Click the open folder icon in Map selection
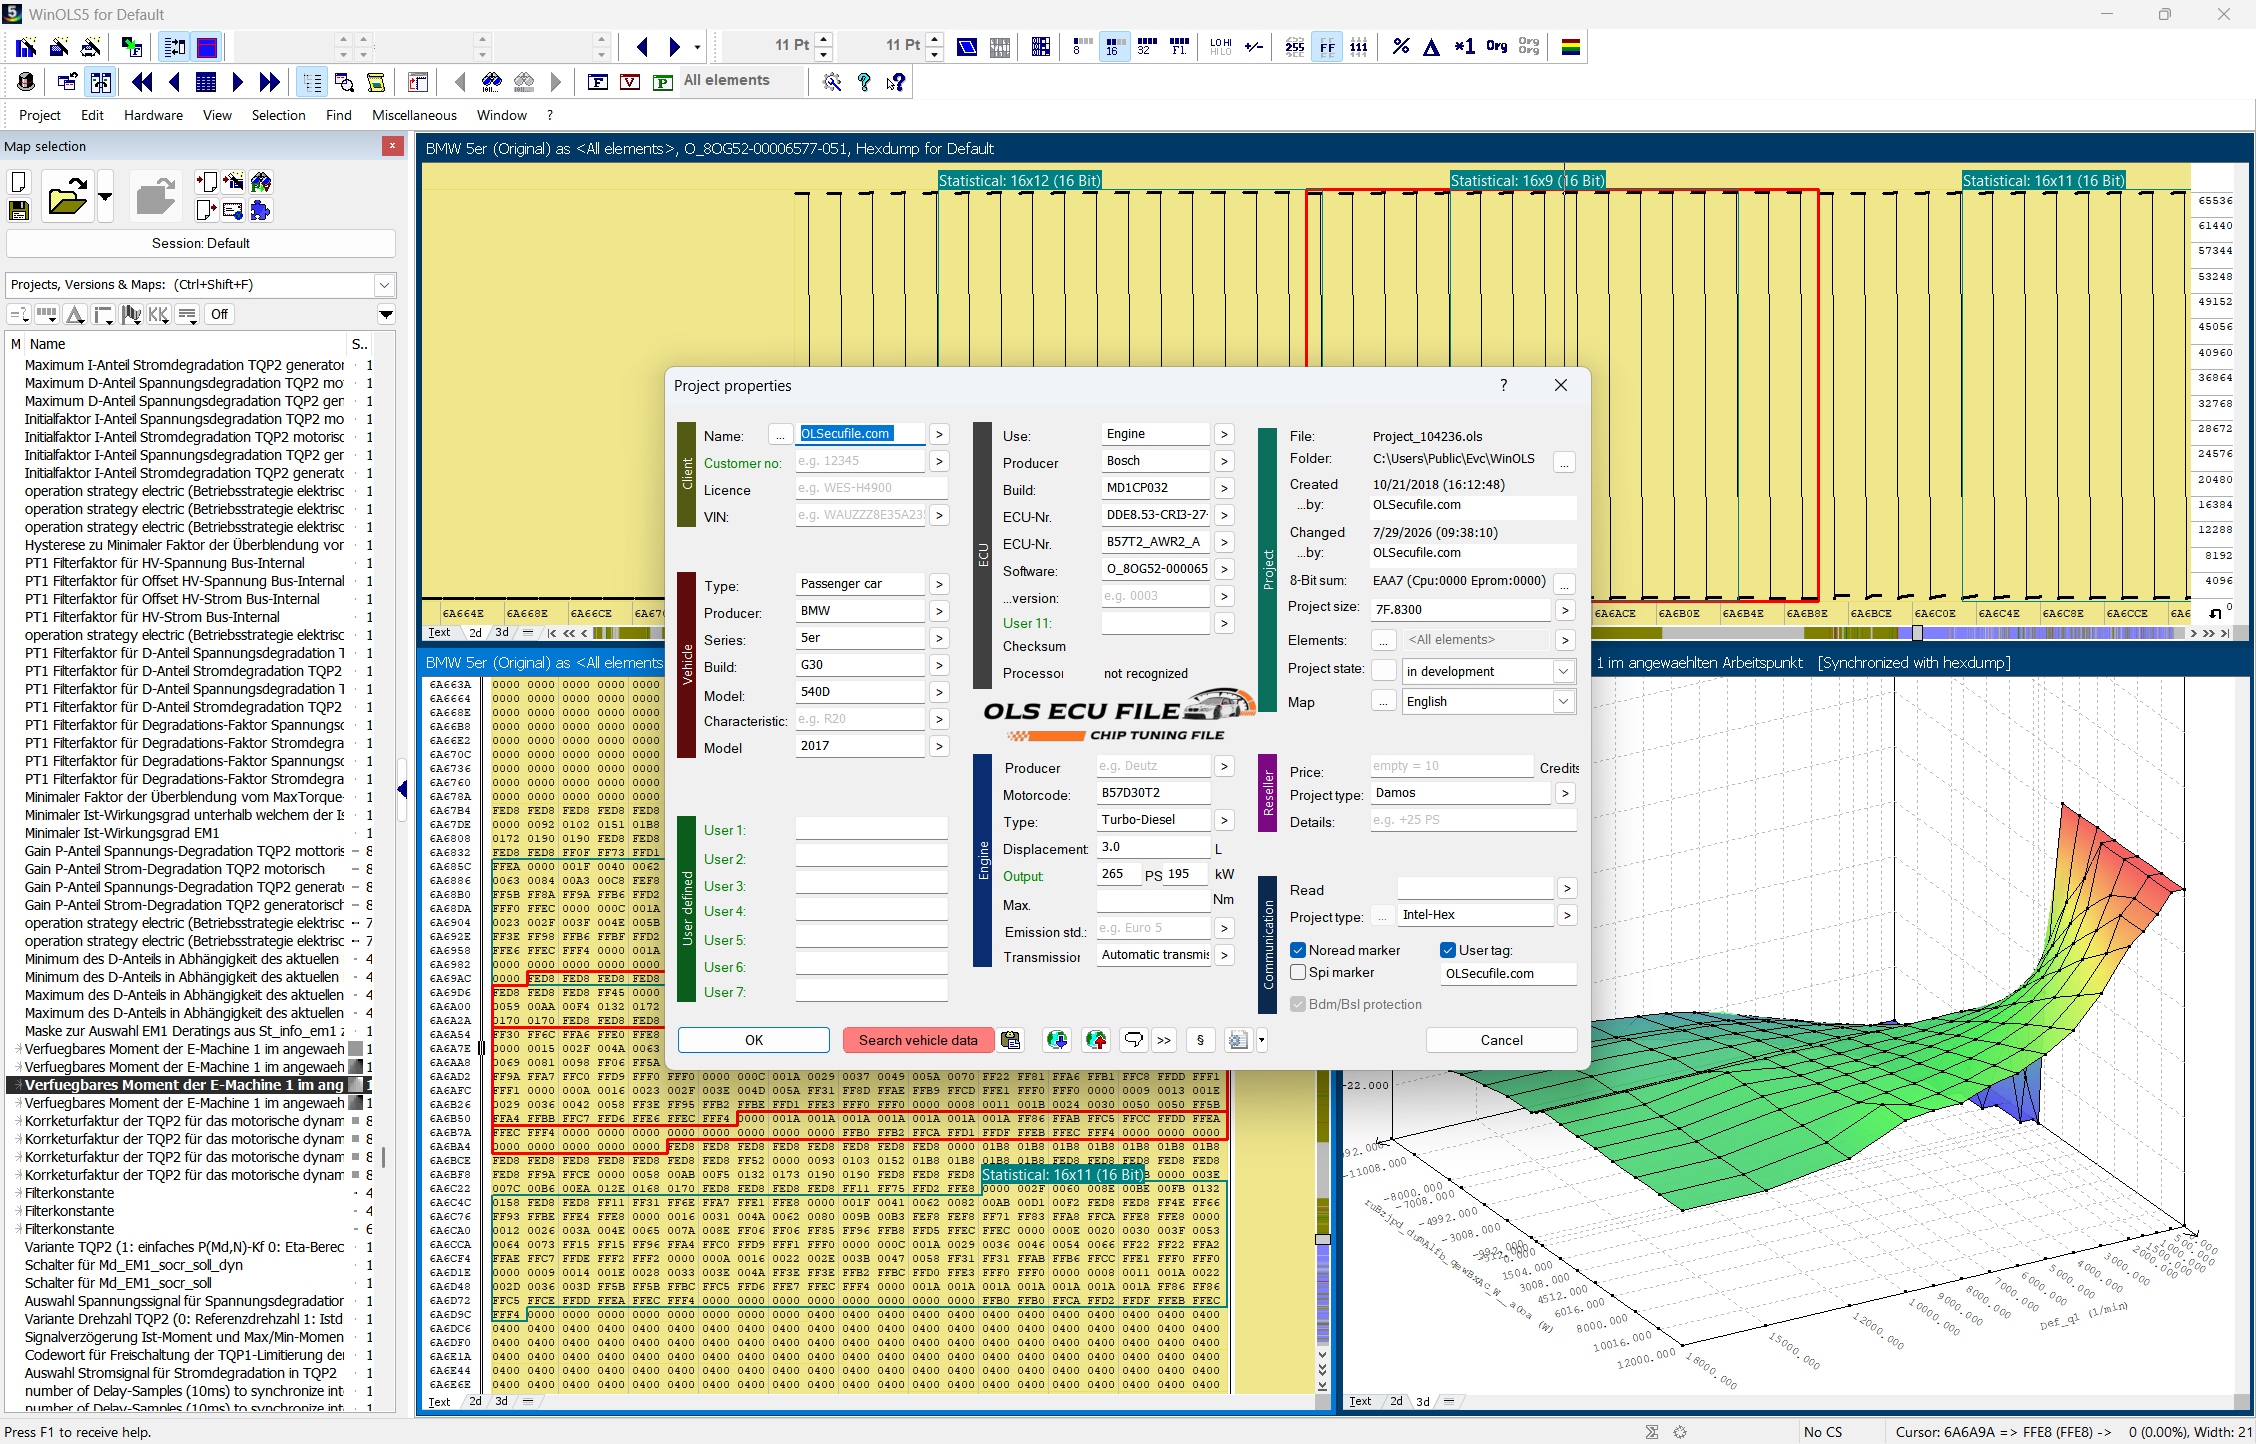The width and height of the screenshot is (2256, 1444). pyautogui.click(x=68, y=195)
